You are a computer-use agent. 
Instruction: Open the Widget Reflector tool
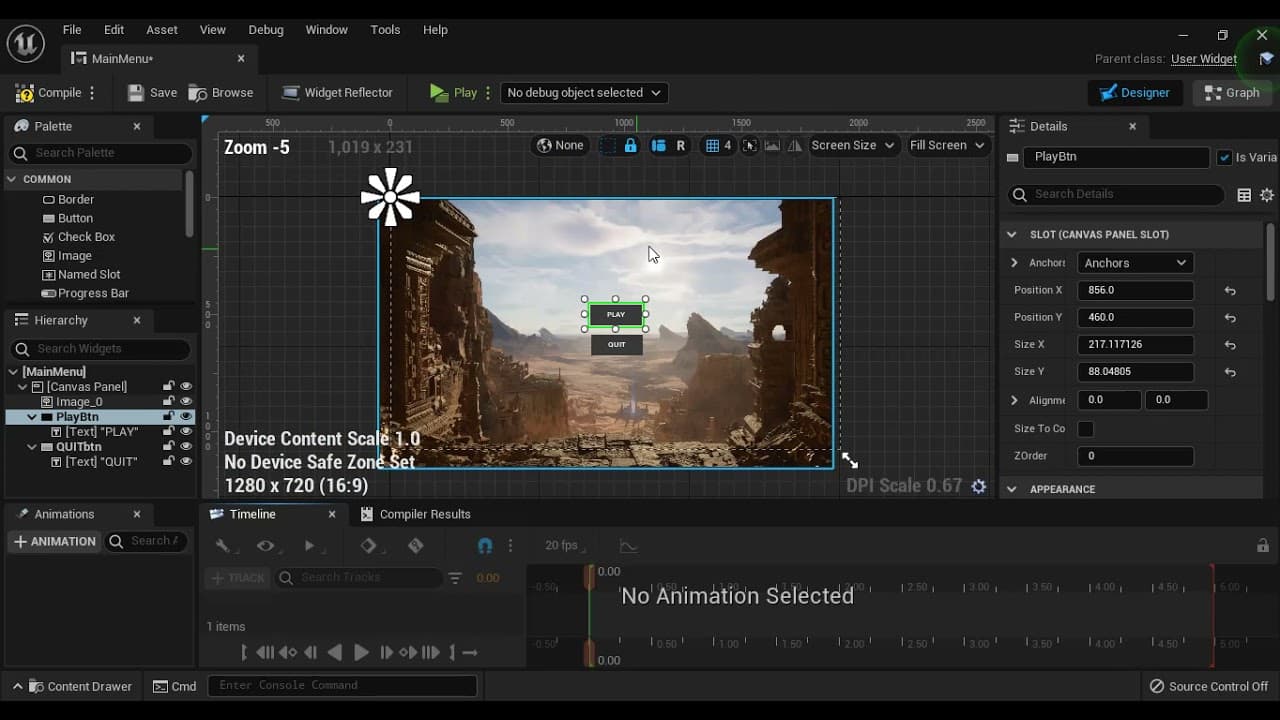[x=337, y=93]
